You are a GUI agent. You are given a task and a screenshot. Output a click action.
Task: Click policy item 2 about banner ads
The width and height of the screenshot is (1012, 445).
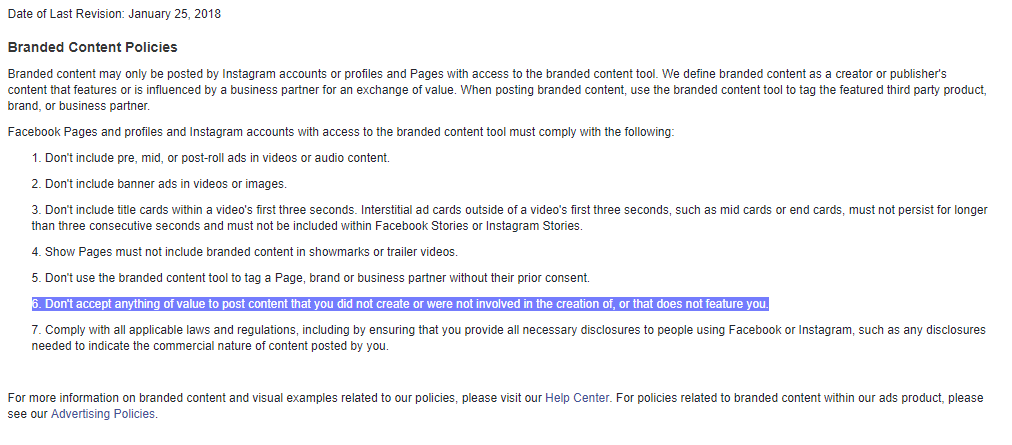[159, 184]
